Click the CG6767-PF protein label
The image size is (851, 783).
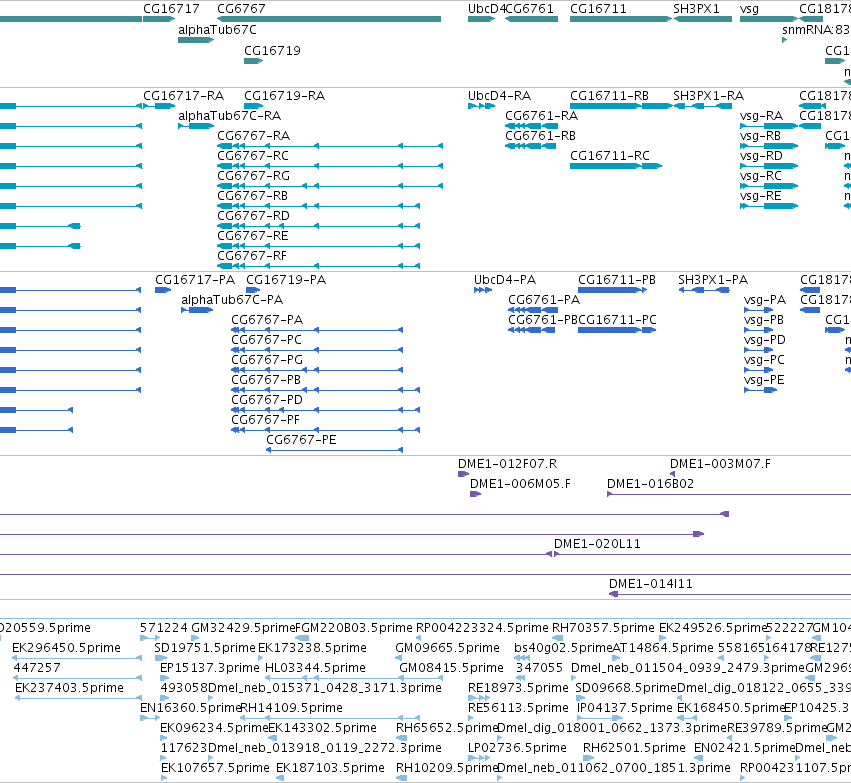coord(265,420)
